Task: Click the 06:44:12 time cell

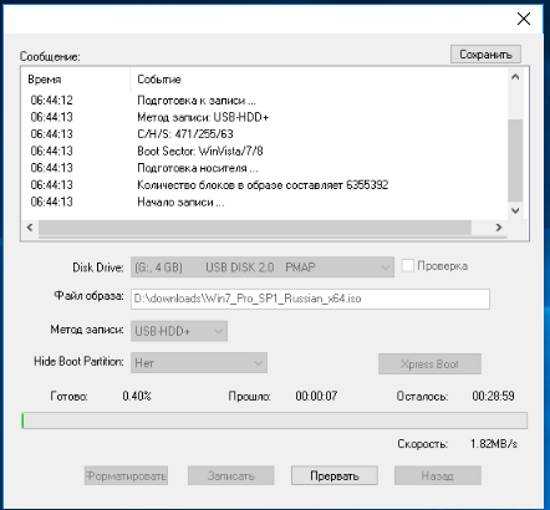Action: 51,100
